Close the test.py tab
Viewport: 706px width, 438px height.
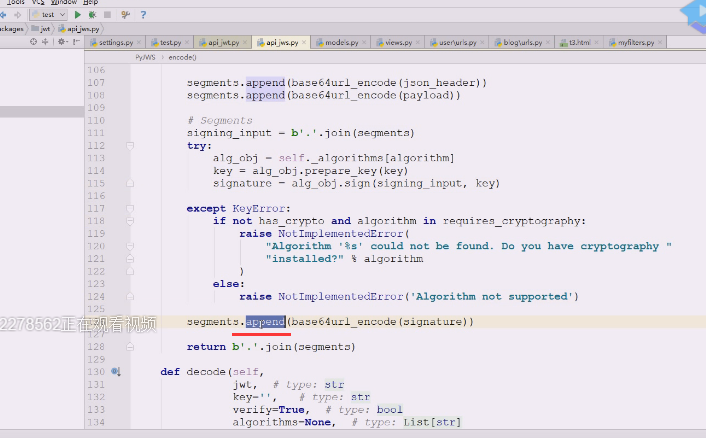tap(187, 42)
